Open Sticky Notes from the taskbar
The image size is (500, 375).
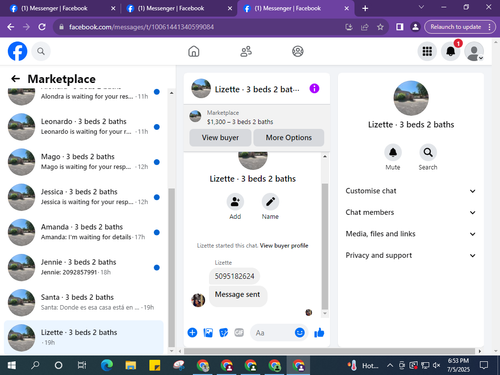tap(155, 366)
